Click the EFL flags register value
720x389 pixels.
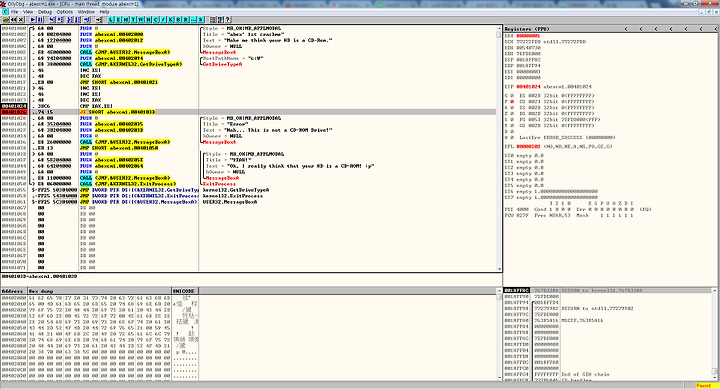click(x=528, y=147)
